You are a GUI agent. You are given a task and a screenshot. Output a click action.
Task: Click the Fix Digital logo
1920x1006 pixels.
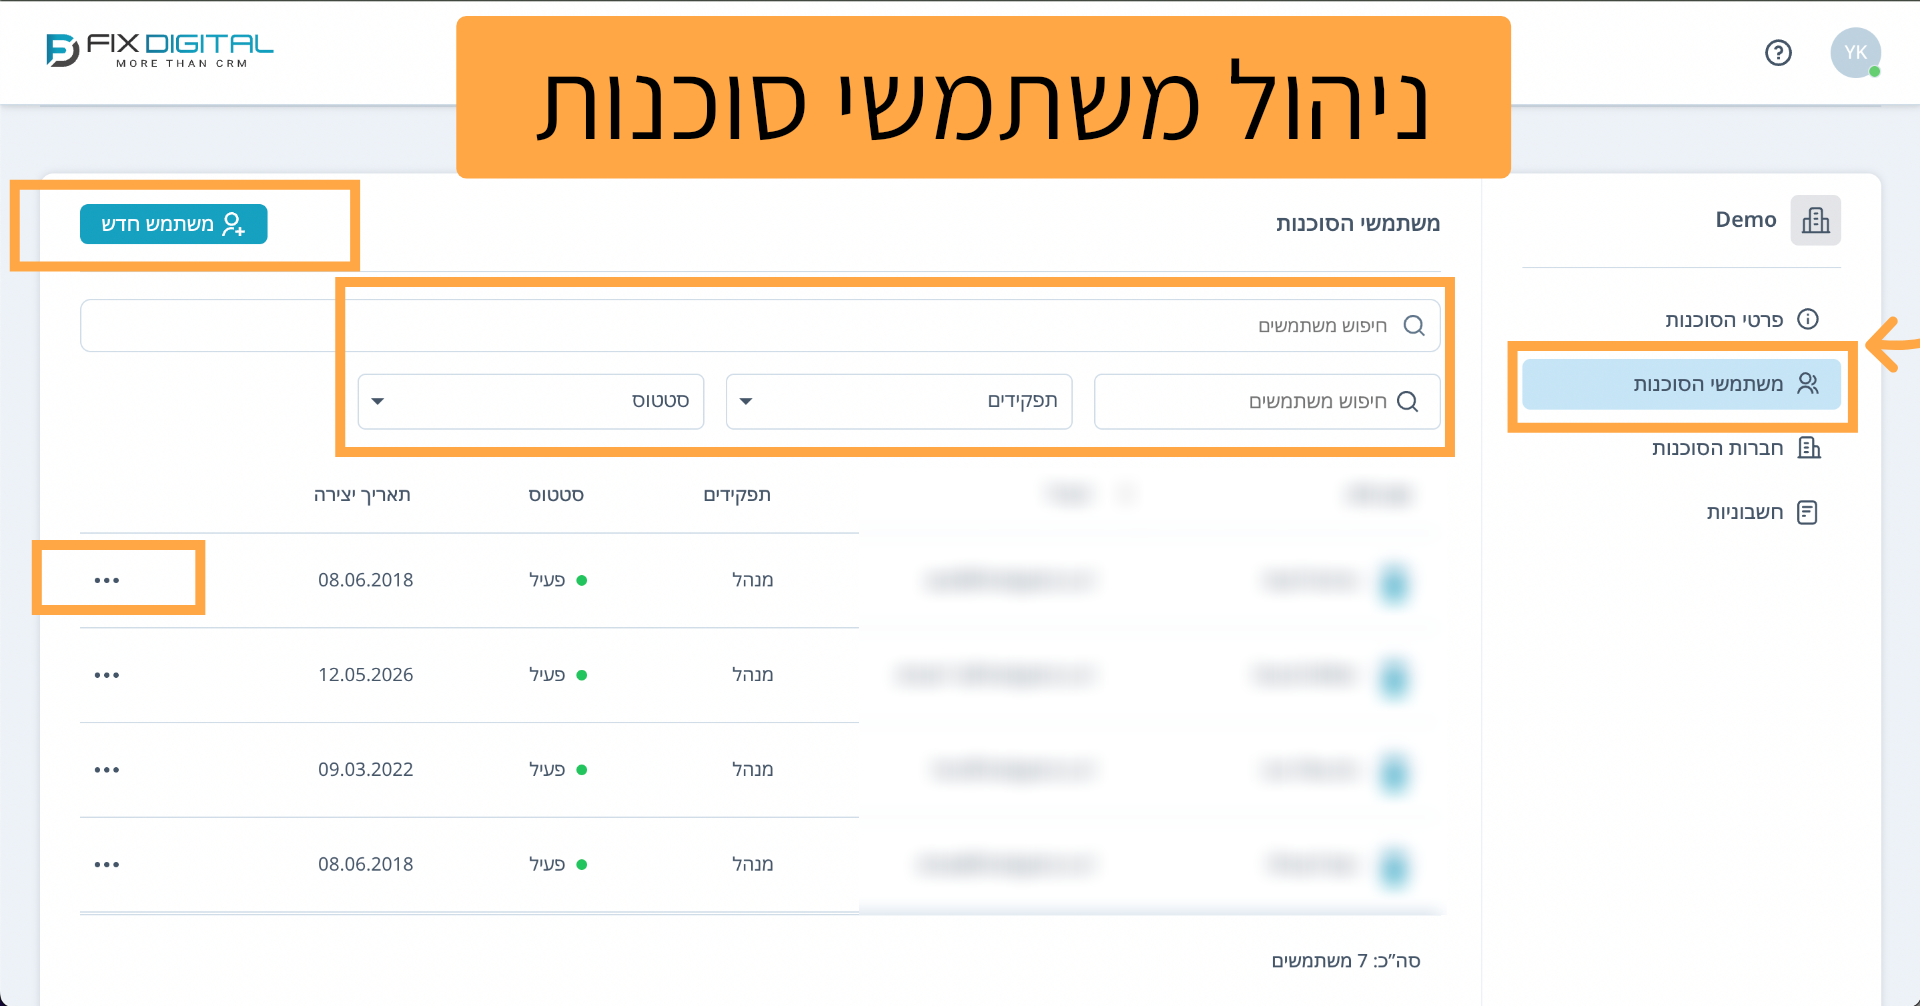point(160,50)
